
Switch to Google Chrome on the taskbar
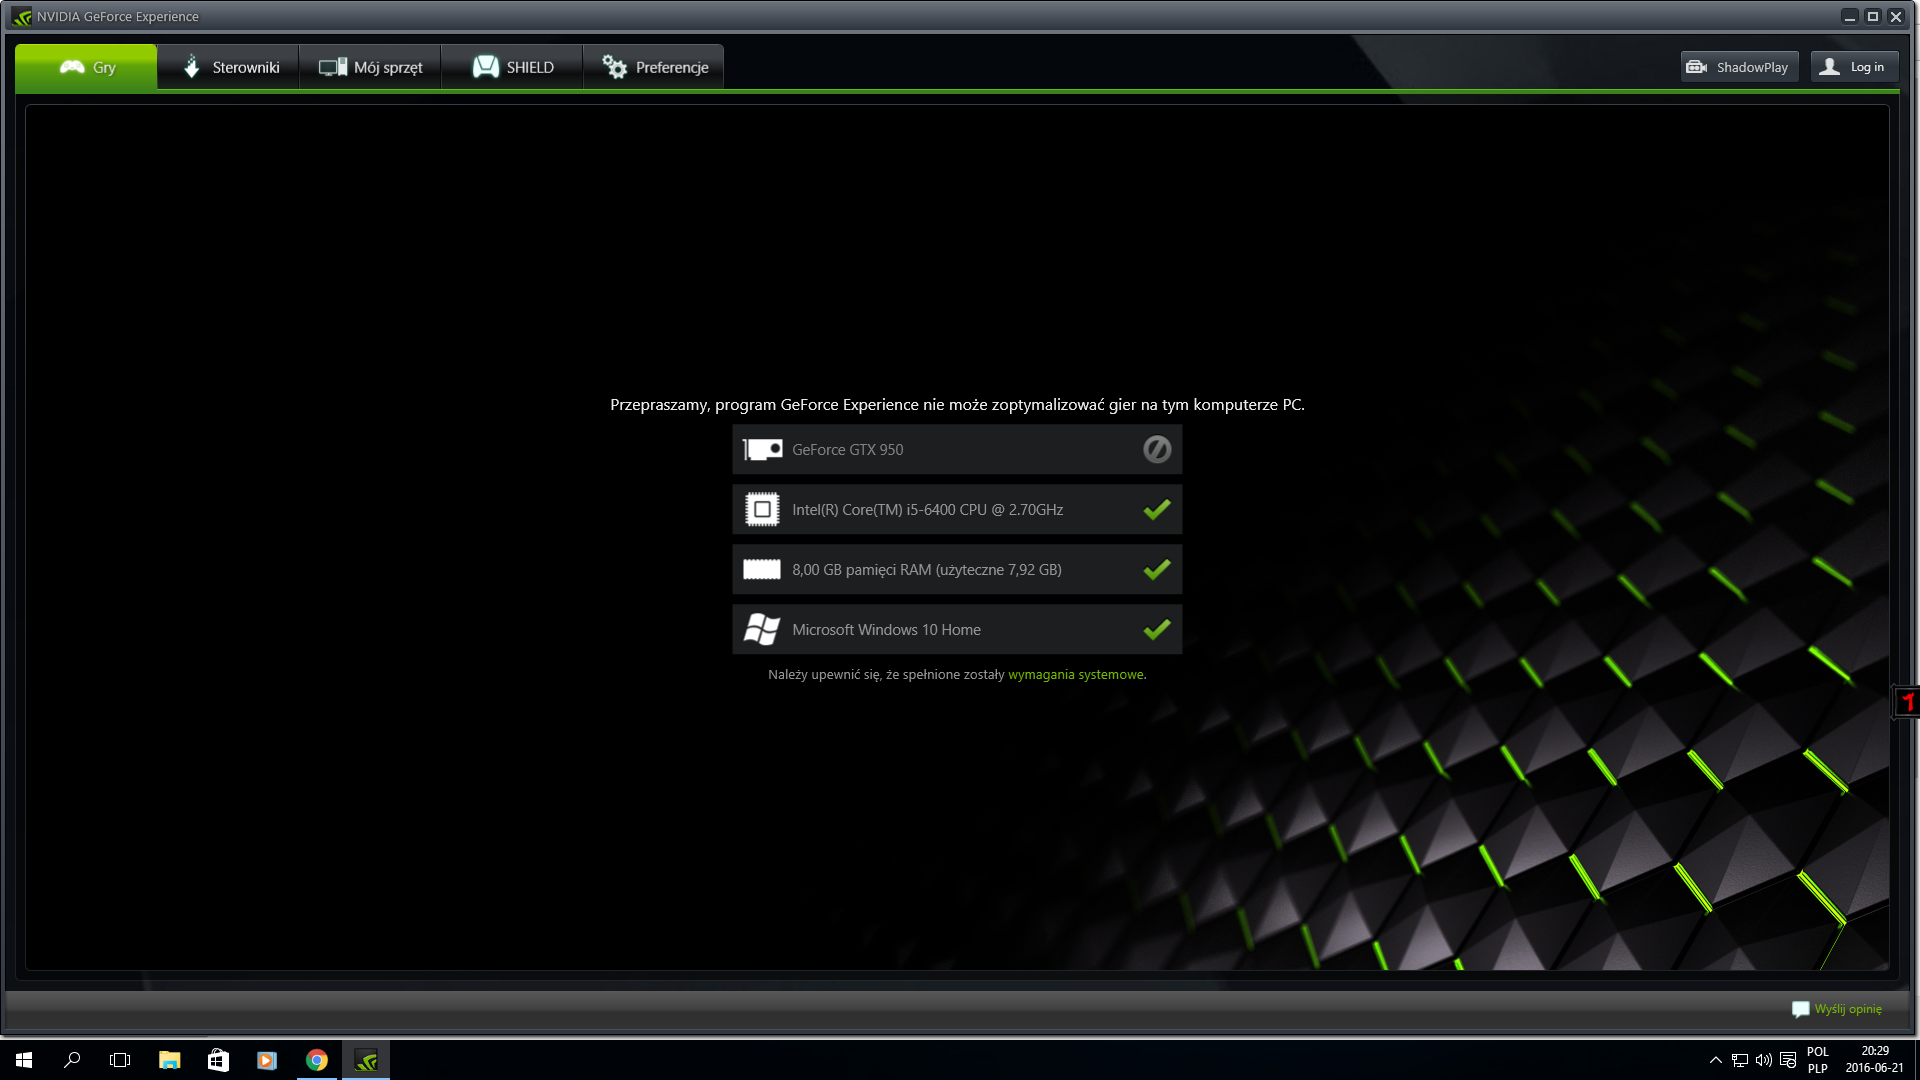click(317, 1060)
